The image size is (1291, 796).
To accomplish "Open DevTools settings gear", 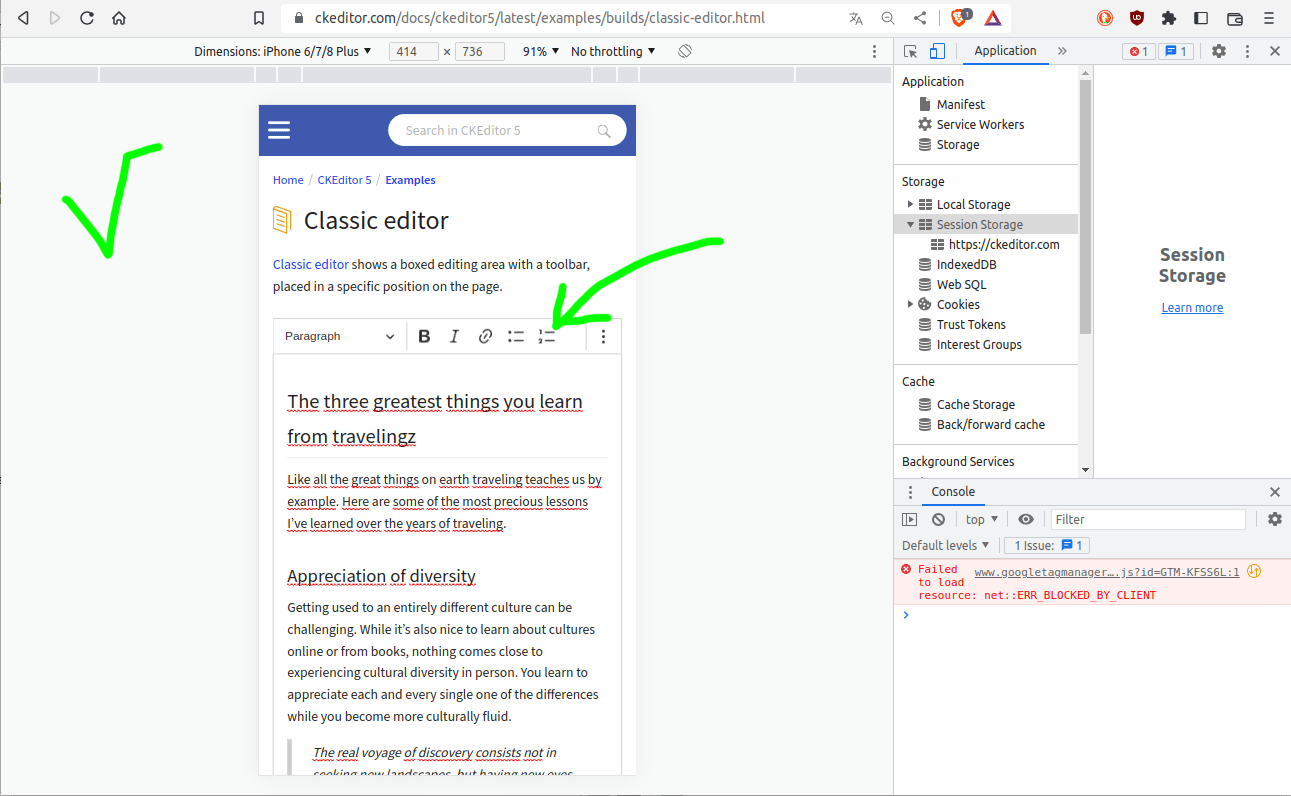I will coord(1219,51).
